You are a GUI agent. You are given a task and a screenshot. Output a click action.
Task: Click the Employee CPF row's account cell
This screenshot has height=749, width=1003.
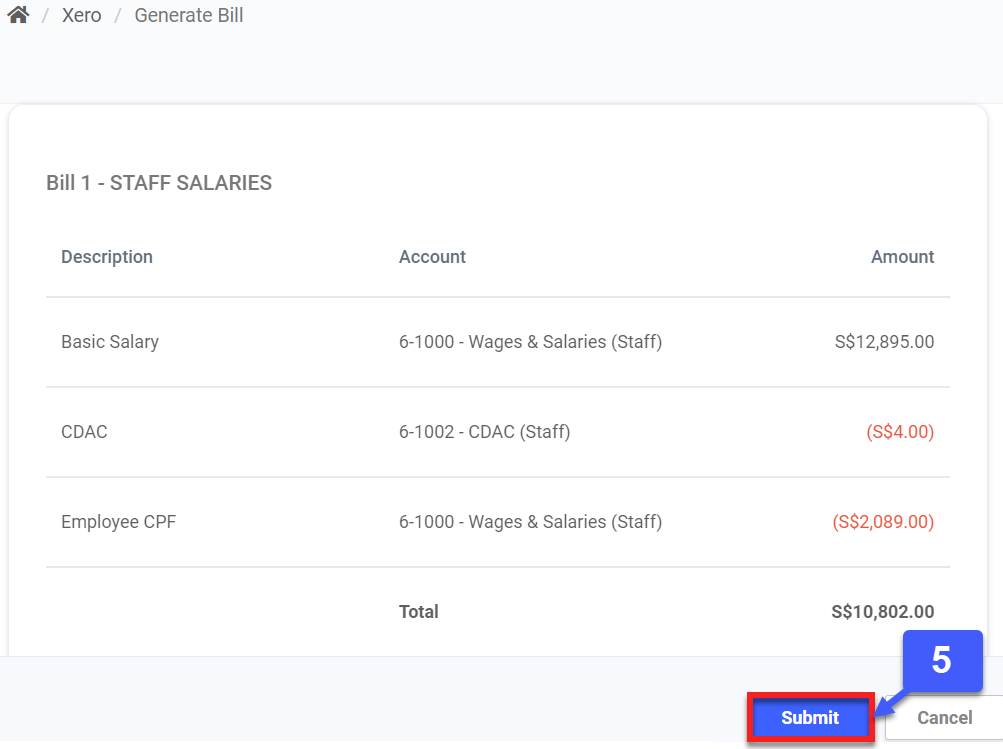pyautogui.click(x=530, y=522)
